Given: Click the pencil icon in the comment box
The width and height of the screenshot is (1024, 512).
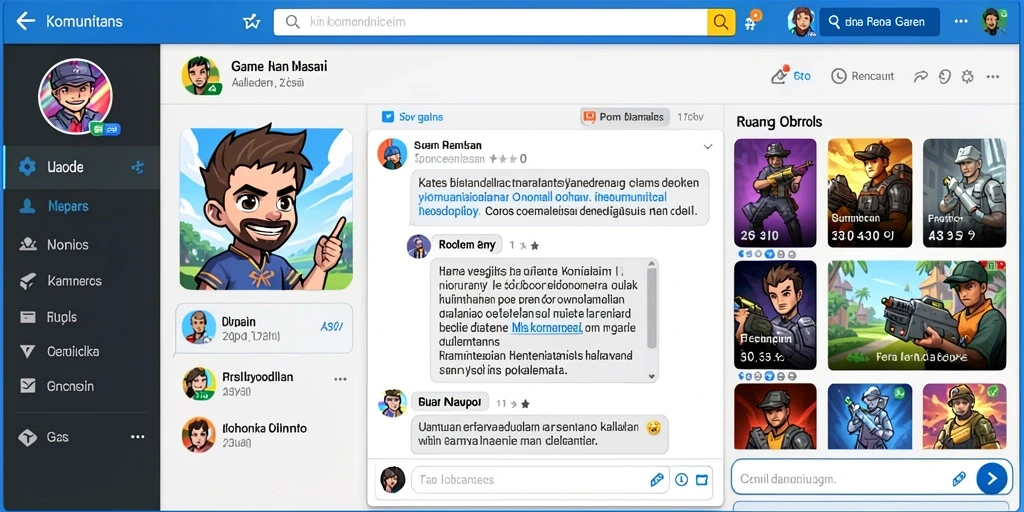Looking at the screenshot, I should tap(657, 480).
